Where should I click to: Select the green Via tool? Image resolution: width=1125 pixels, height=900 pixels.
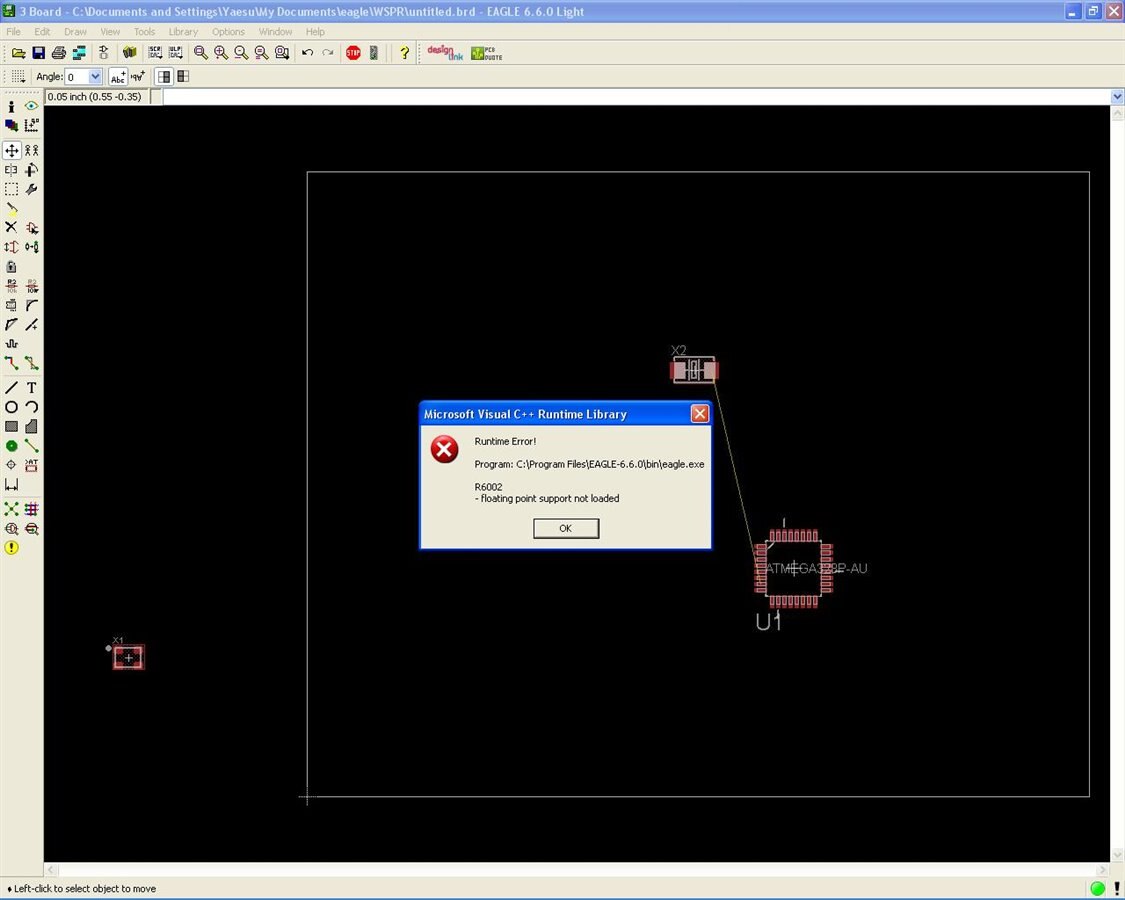pyautogui.click(x=11, y=446)
